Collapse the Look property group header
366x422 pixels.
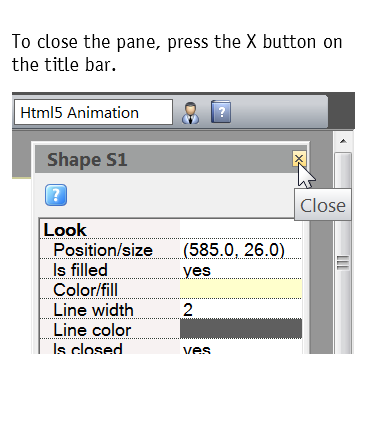click(x=65, y=230)
